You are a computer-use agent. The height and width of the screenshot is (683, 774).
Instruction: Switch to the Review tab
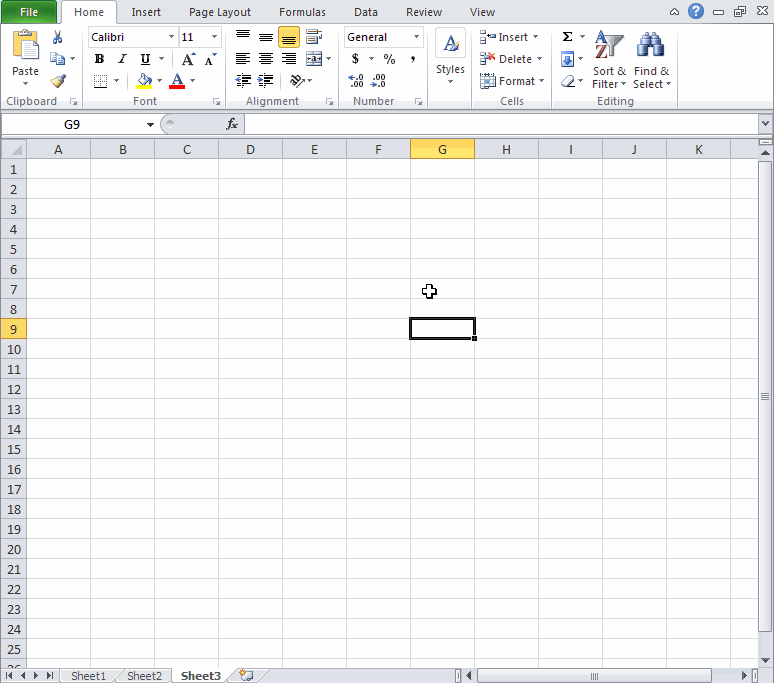pyautogui.click(x=424, y=12)
